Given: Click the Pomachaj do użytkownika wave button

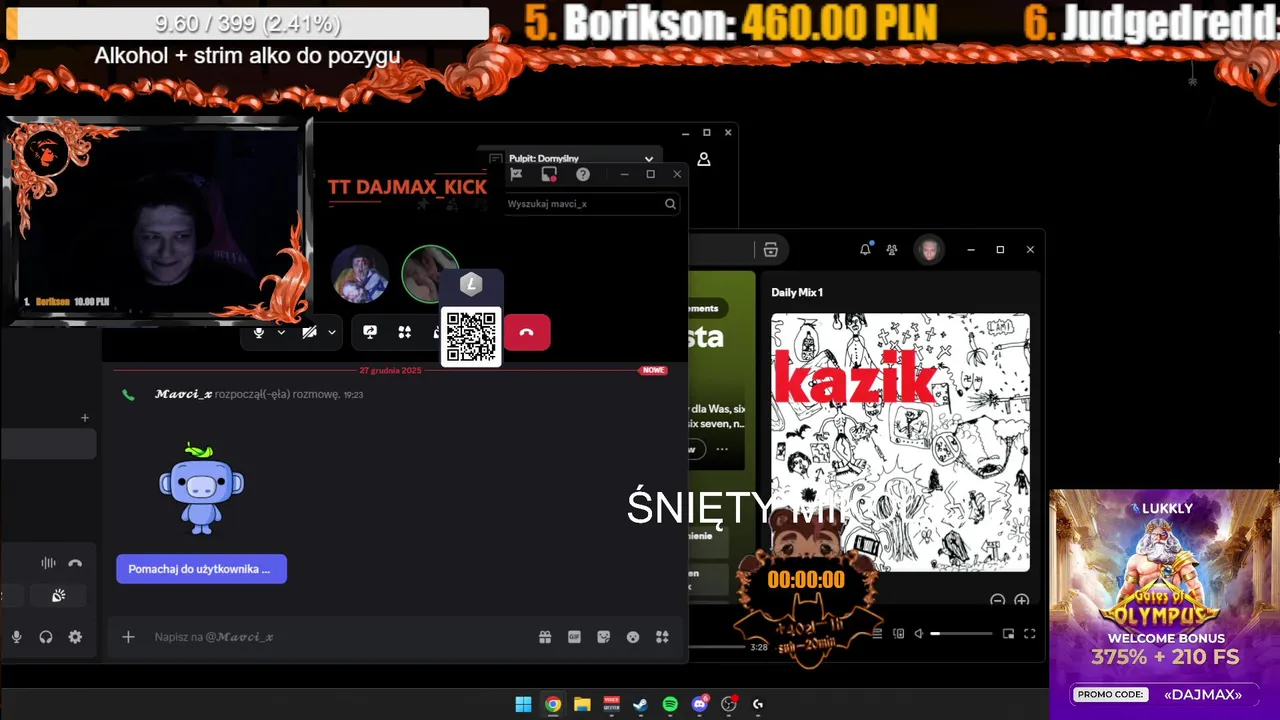Looking at the screenshot, I should pos(201,569).
